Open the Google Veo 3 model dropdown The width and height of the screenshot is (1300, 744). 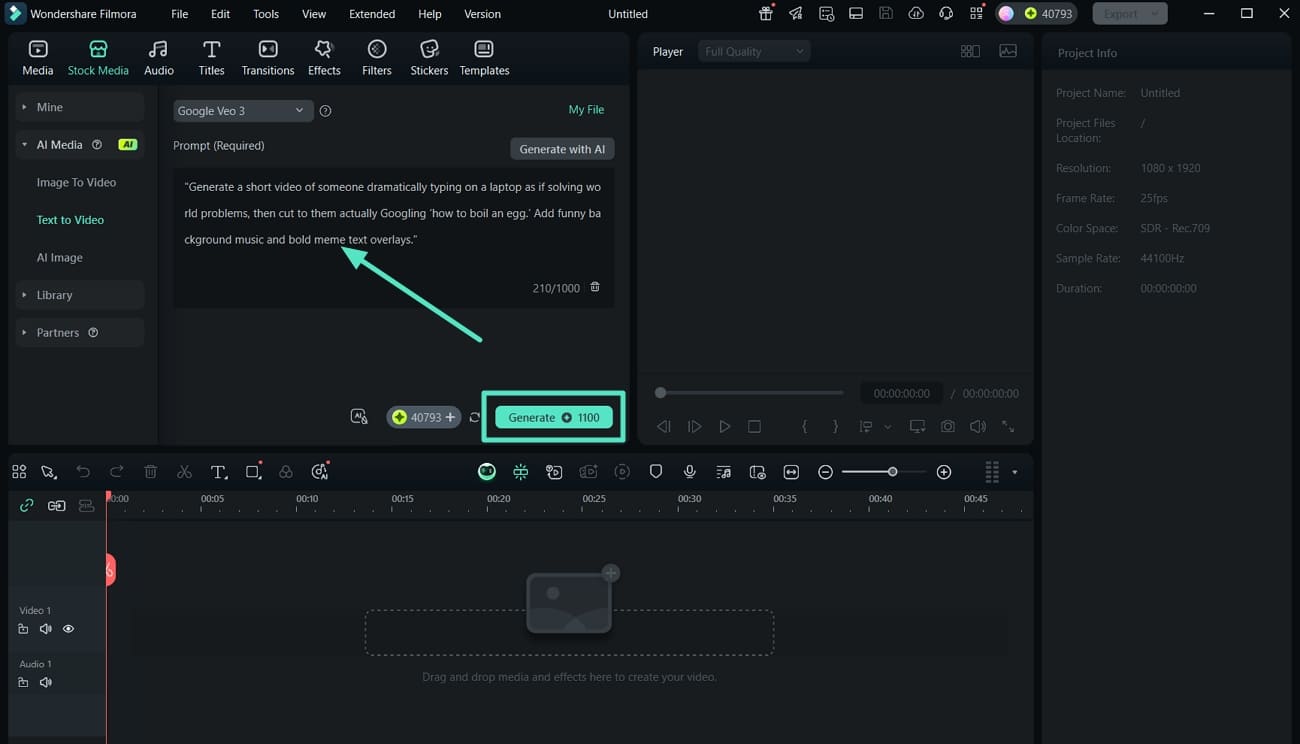pos(243,111)
